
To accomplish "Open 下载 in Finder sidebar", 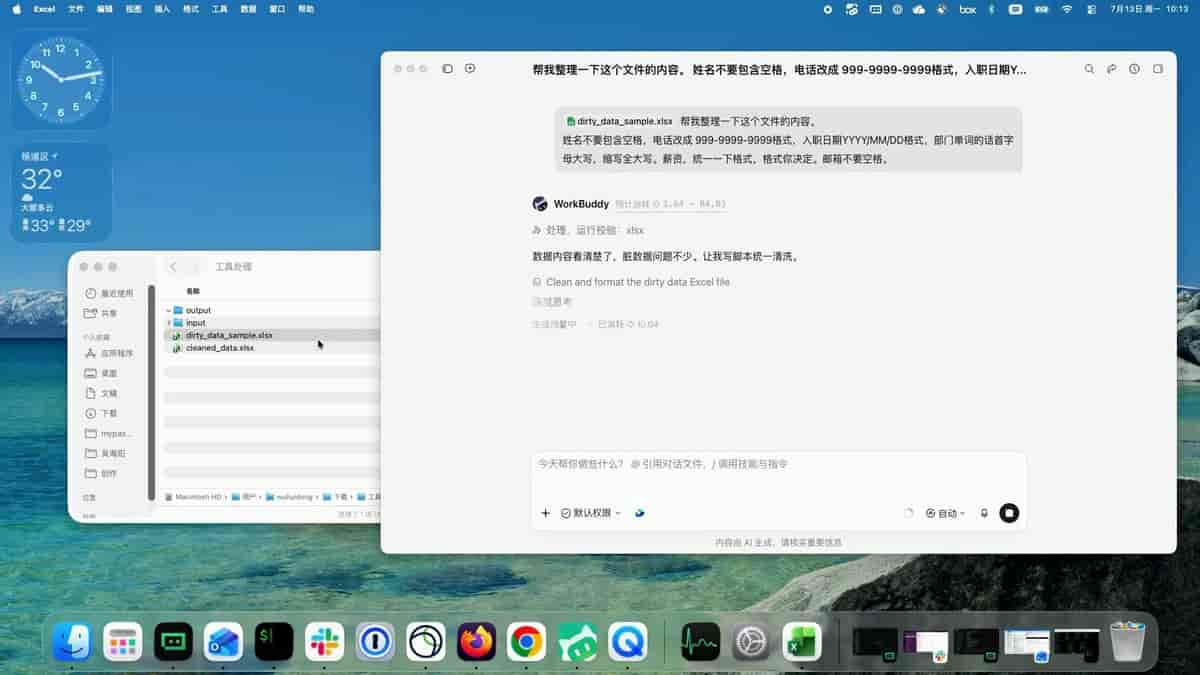I will coord(102,413).
